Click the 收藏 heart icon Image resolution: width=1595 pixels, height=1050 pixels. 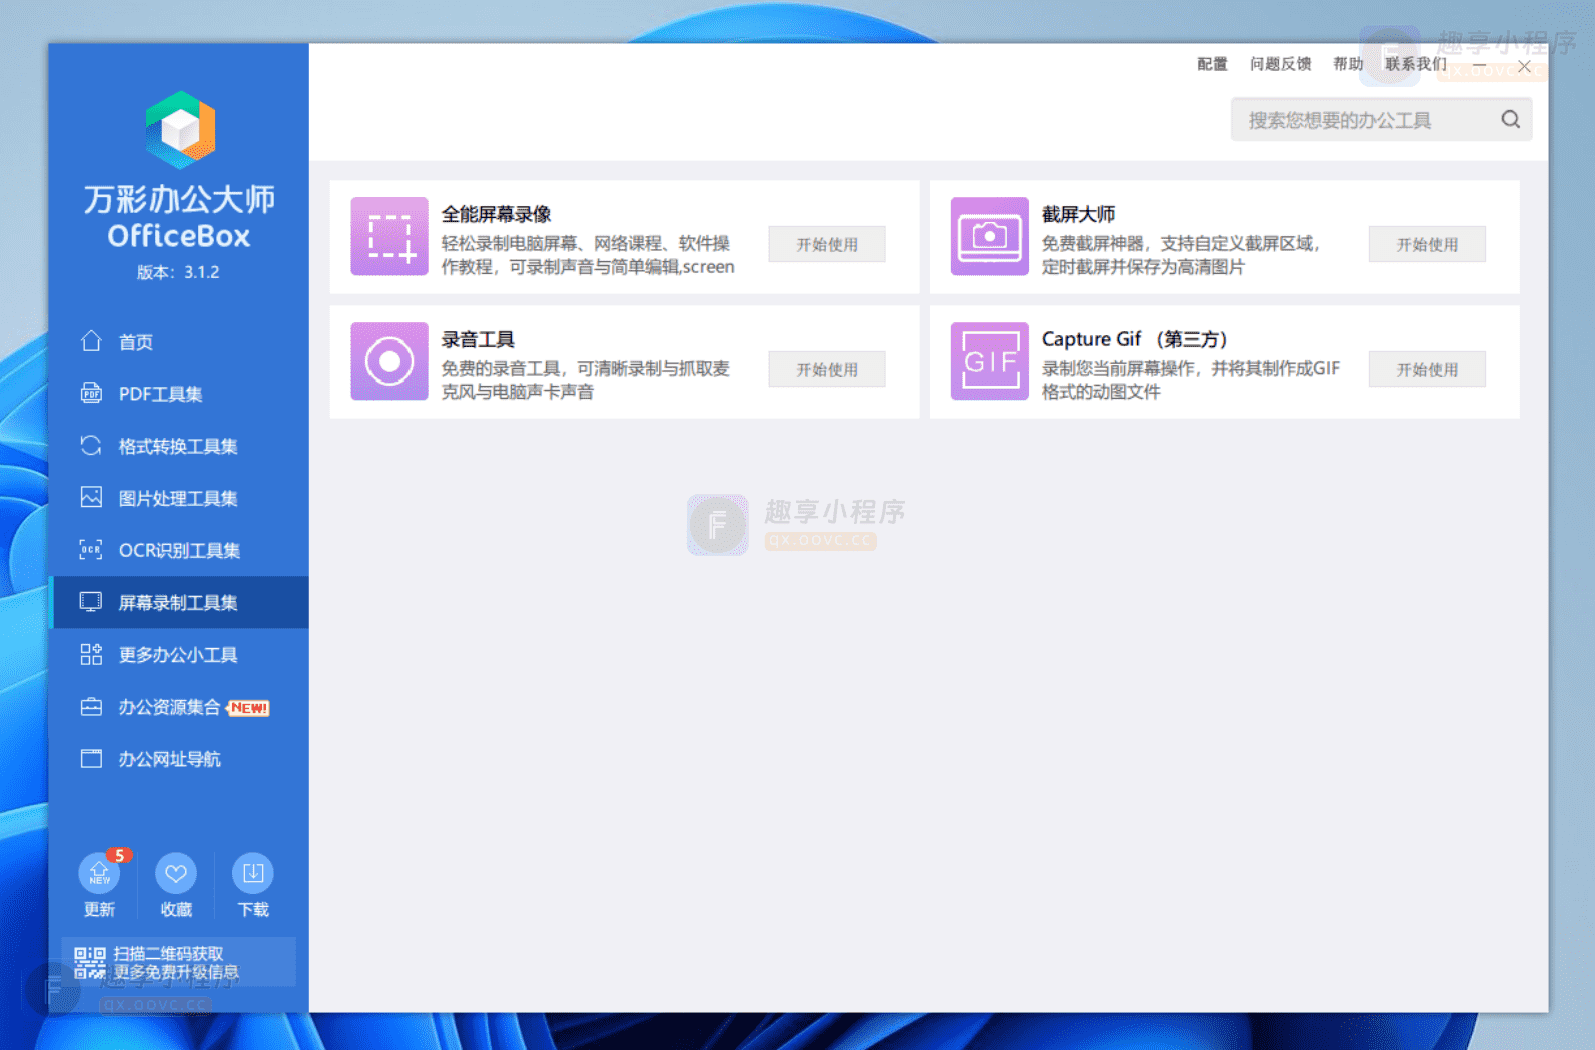pos(176,873)
